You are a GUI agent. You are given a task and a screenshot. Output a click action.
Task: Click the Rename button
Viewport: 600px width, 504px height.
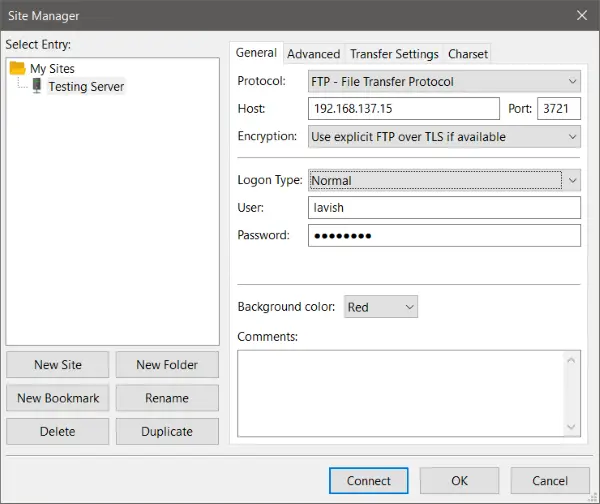[x=167, y=398]
